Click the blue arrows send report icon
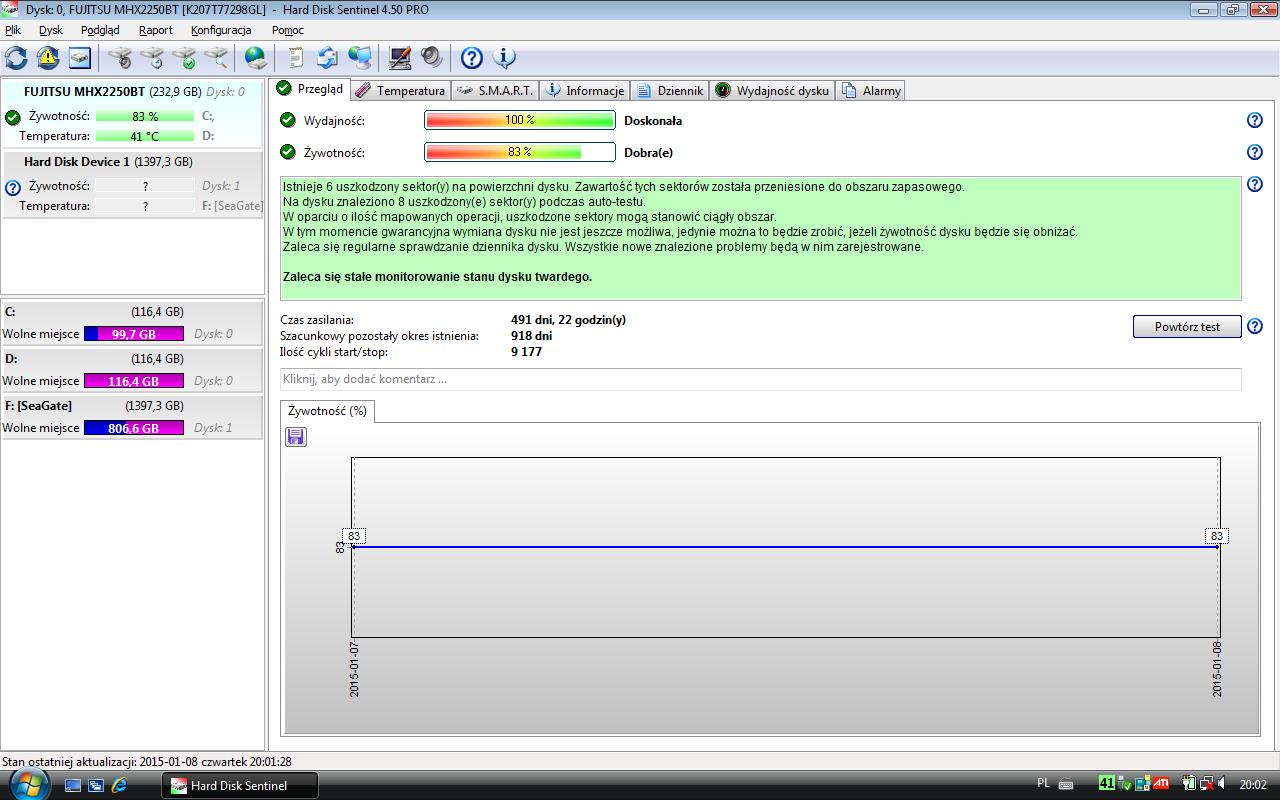1280x800 pixels. pos(327,58)
